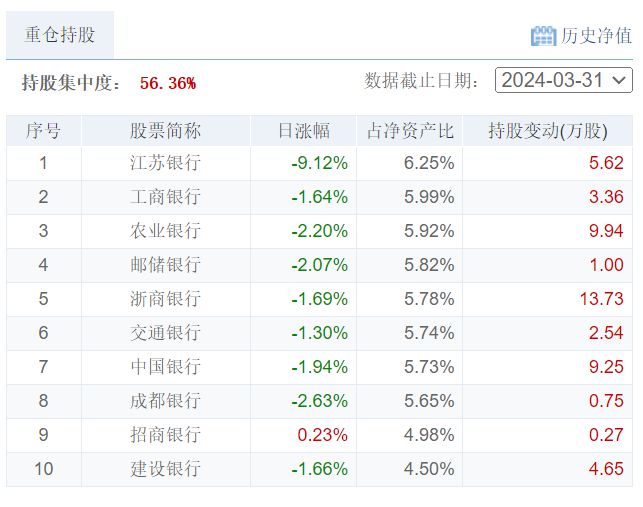Click the 持股集中度 label
Image resolution: width=643 pixels, height=507 pixels.
71,83
